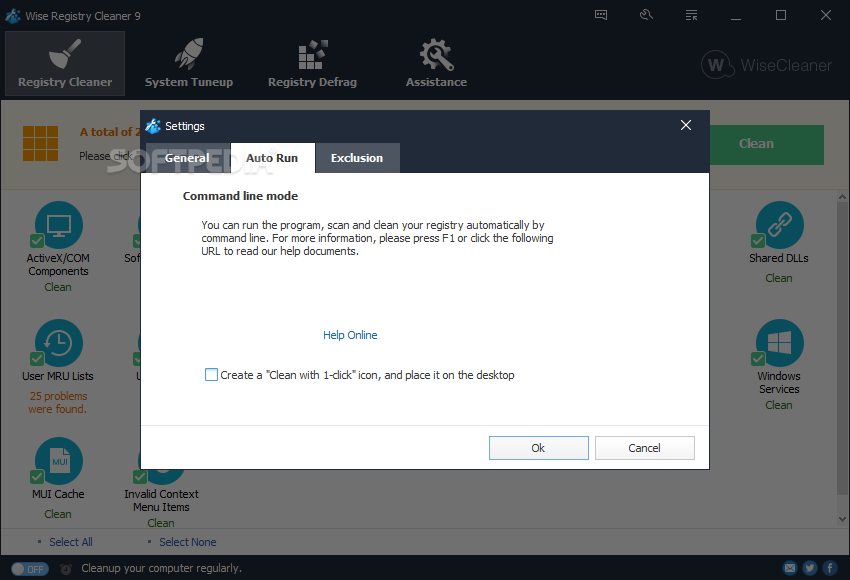Open the Registry Defrag section
850x580 pixels.
coord(312,64)
